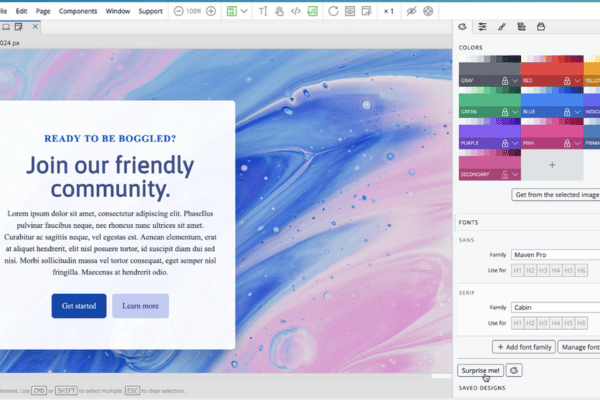Zoom in with the plus icon

(211, 11)
